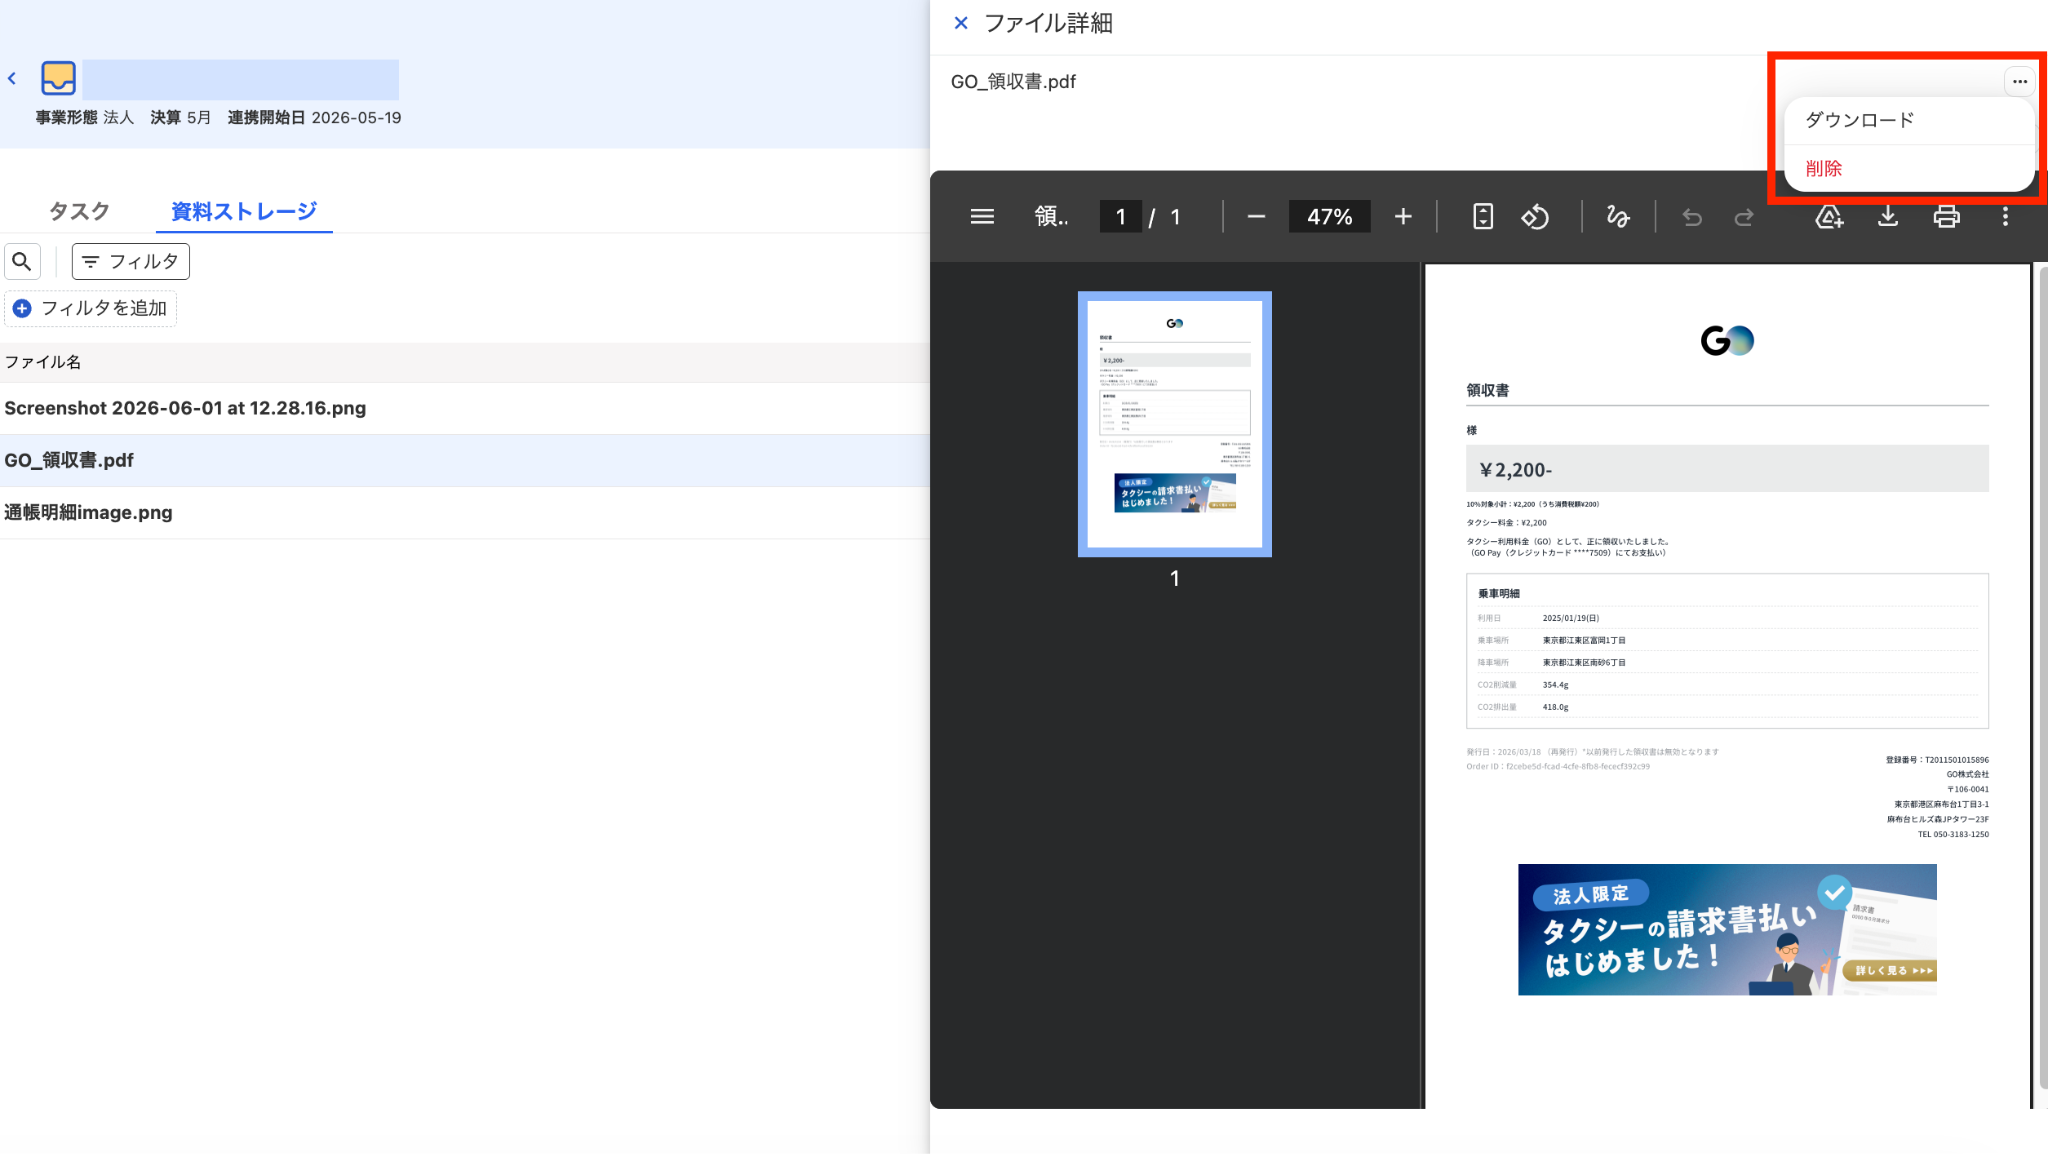Image resolution: width=2048 pixels, height=1154 pixels.
Task: Print the PDF using the printer icon
Action: tap(1946, 217)
